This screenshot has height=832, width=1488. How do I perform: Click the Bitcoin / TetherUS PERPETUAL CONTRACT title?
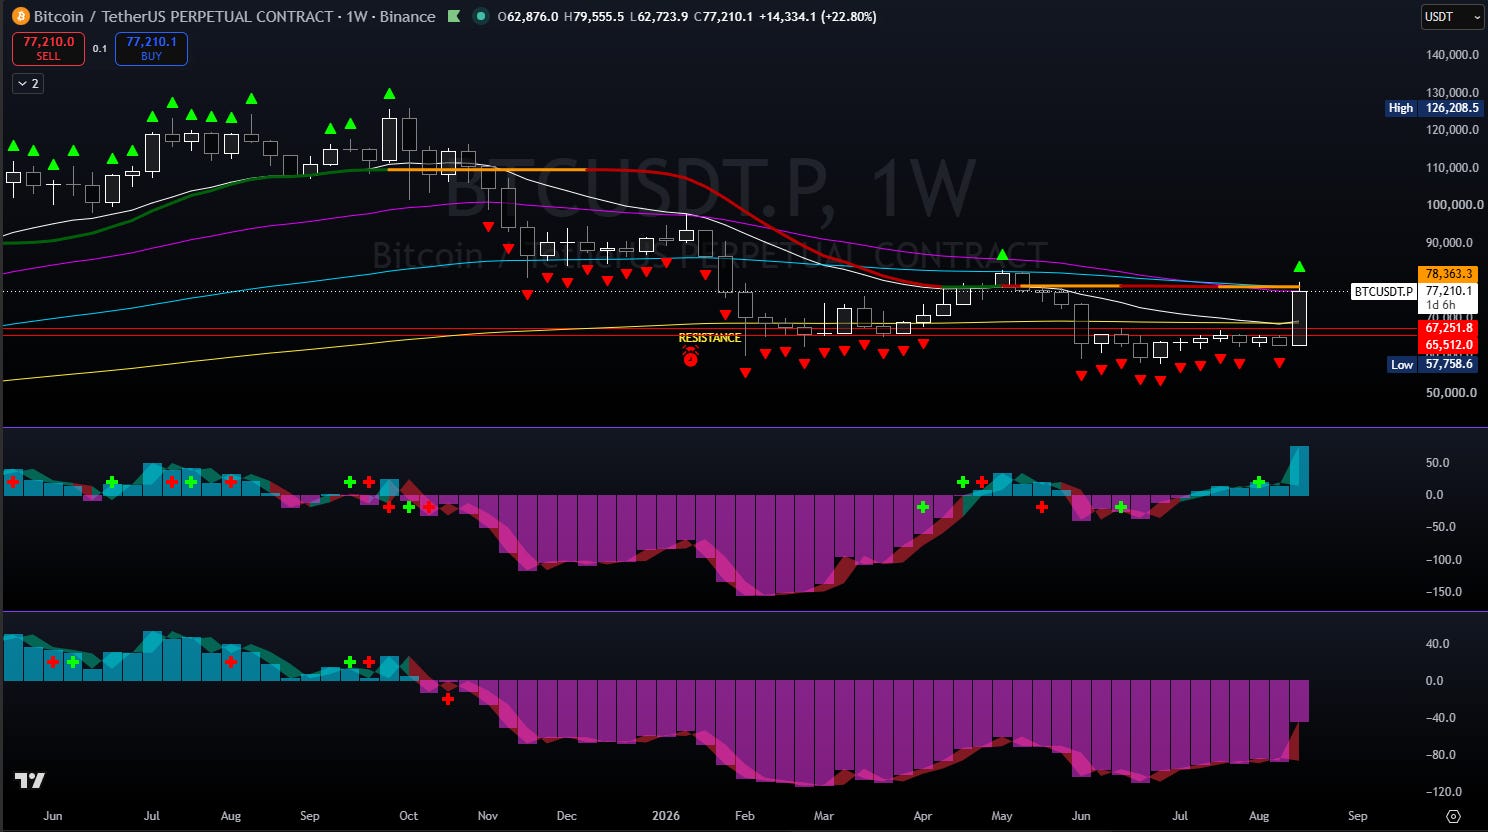(x=183, y=16)
